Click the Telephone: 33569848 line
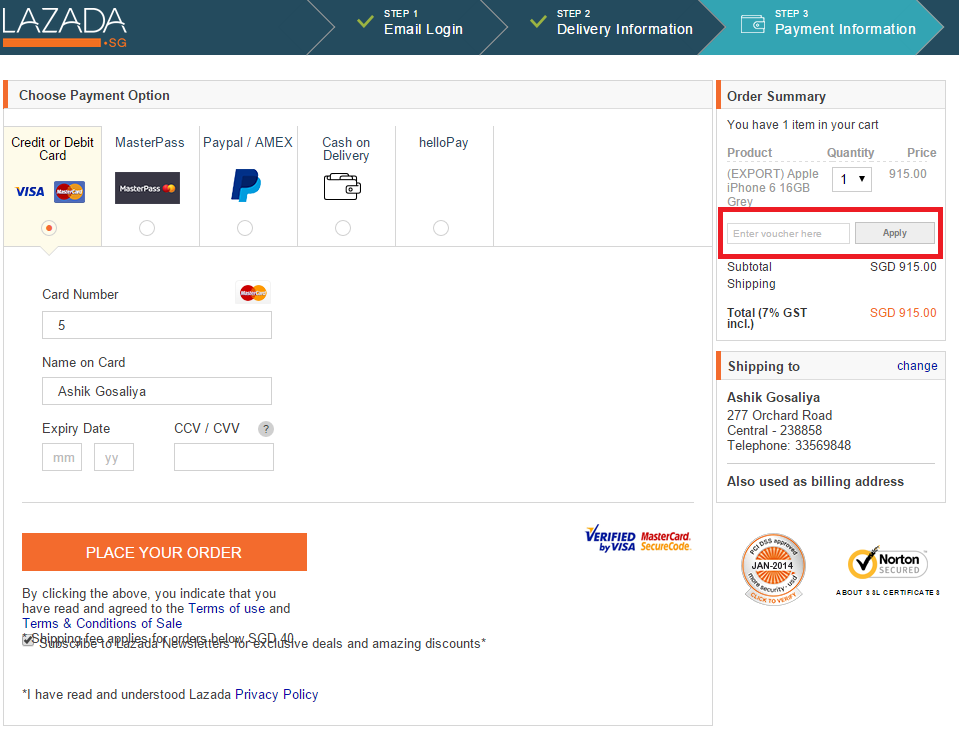 click(788, 445)
